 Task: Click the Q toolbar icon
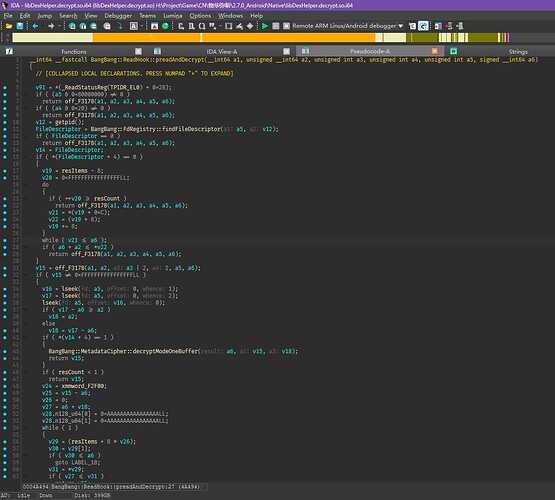pyautogui.click(x=202, y=26)
